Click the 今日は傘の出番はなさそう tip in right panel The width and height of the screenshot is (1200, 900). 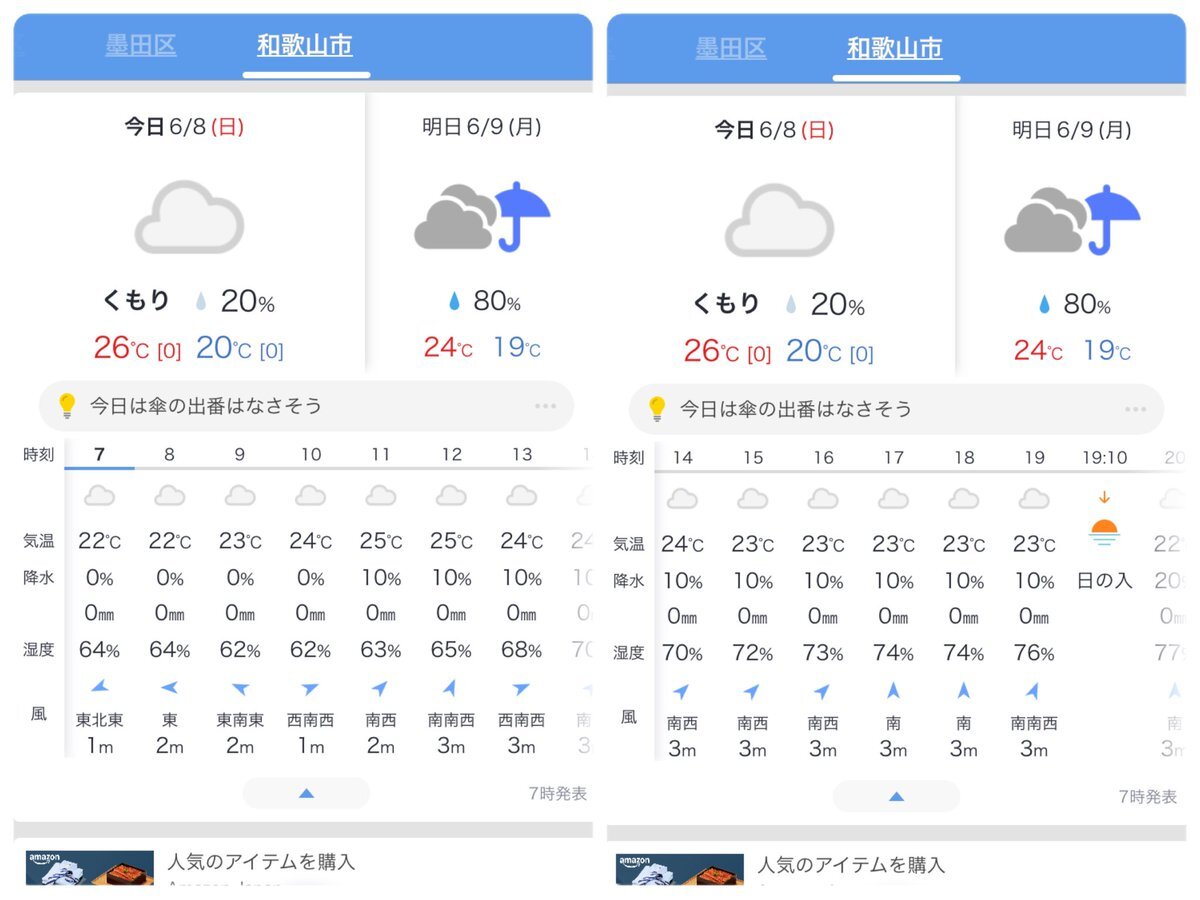tap(797, 409)
